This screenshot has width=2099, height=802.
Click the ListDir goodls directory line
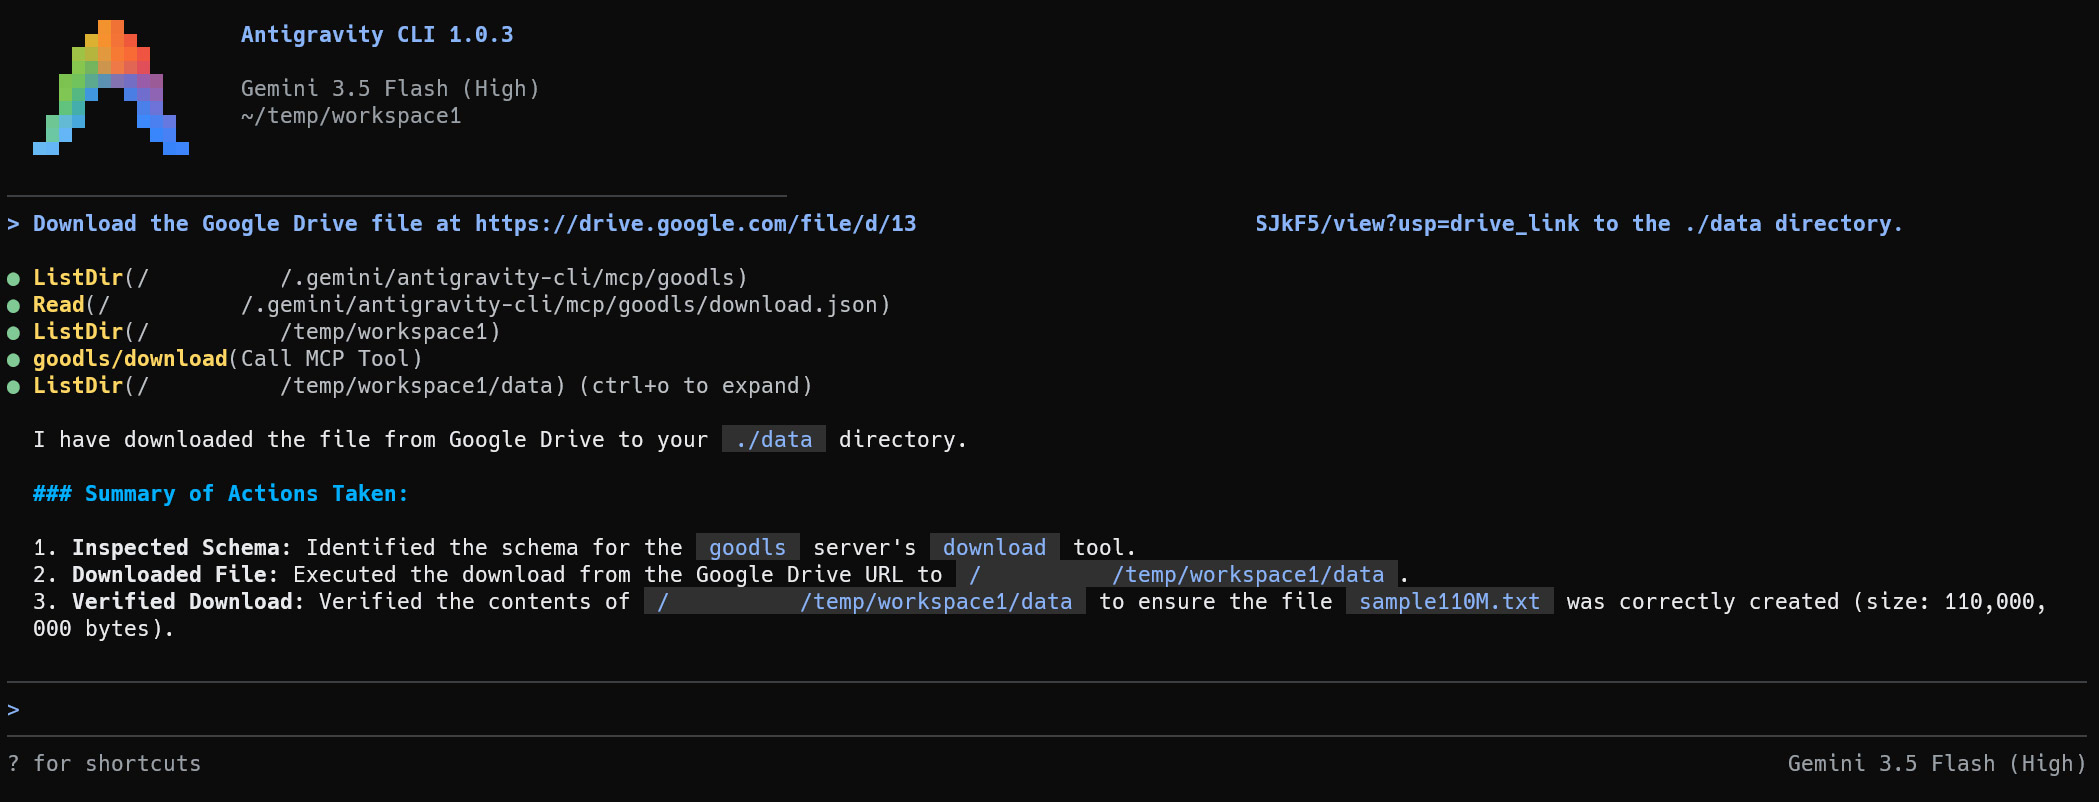tap(390, 278)
